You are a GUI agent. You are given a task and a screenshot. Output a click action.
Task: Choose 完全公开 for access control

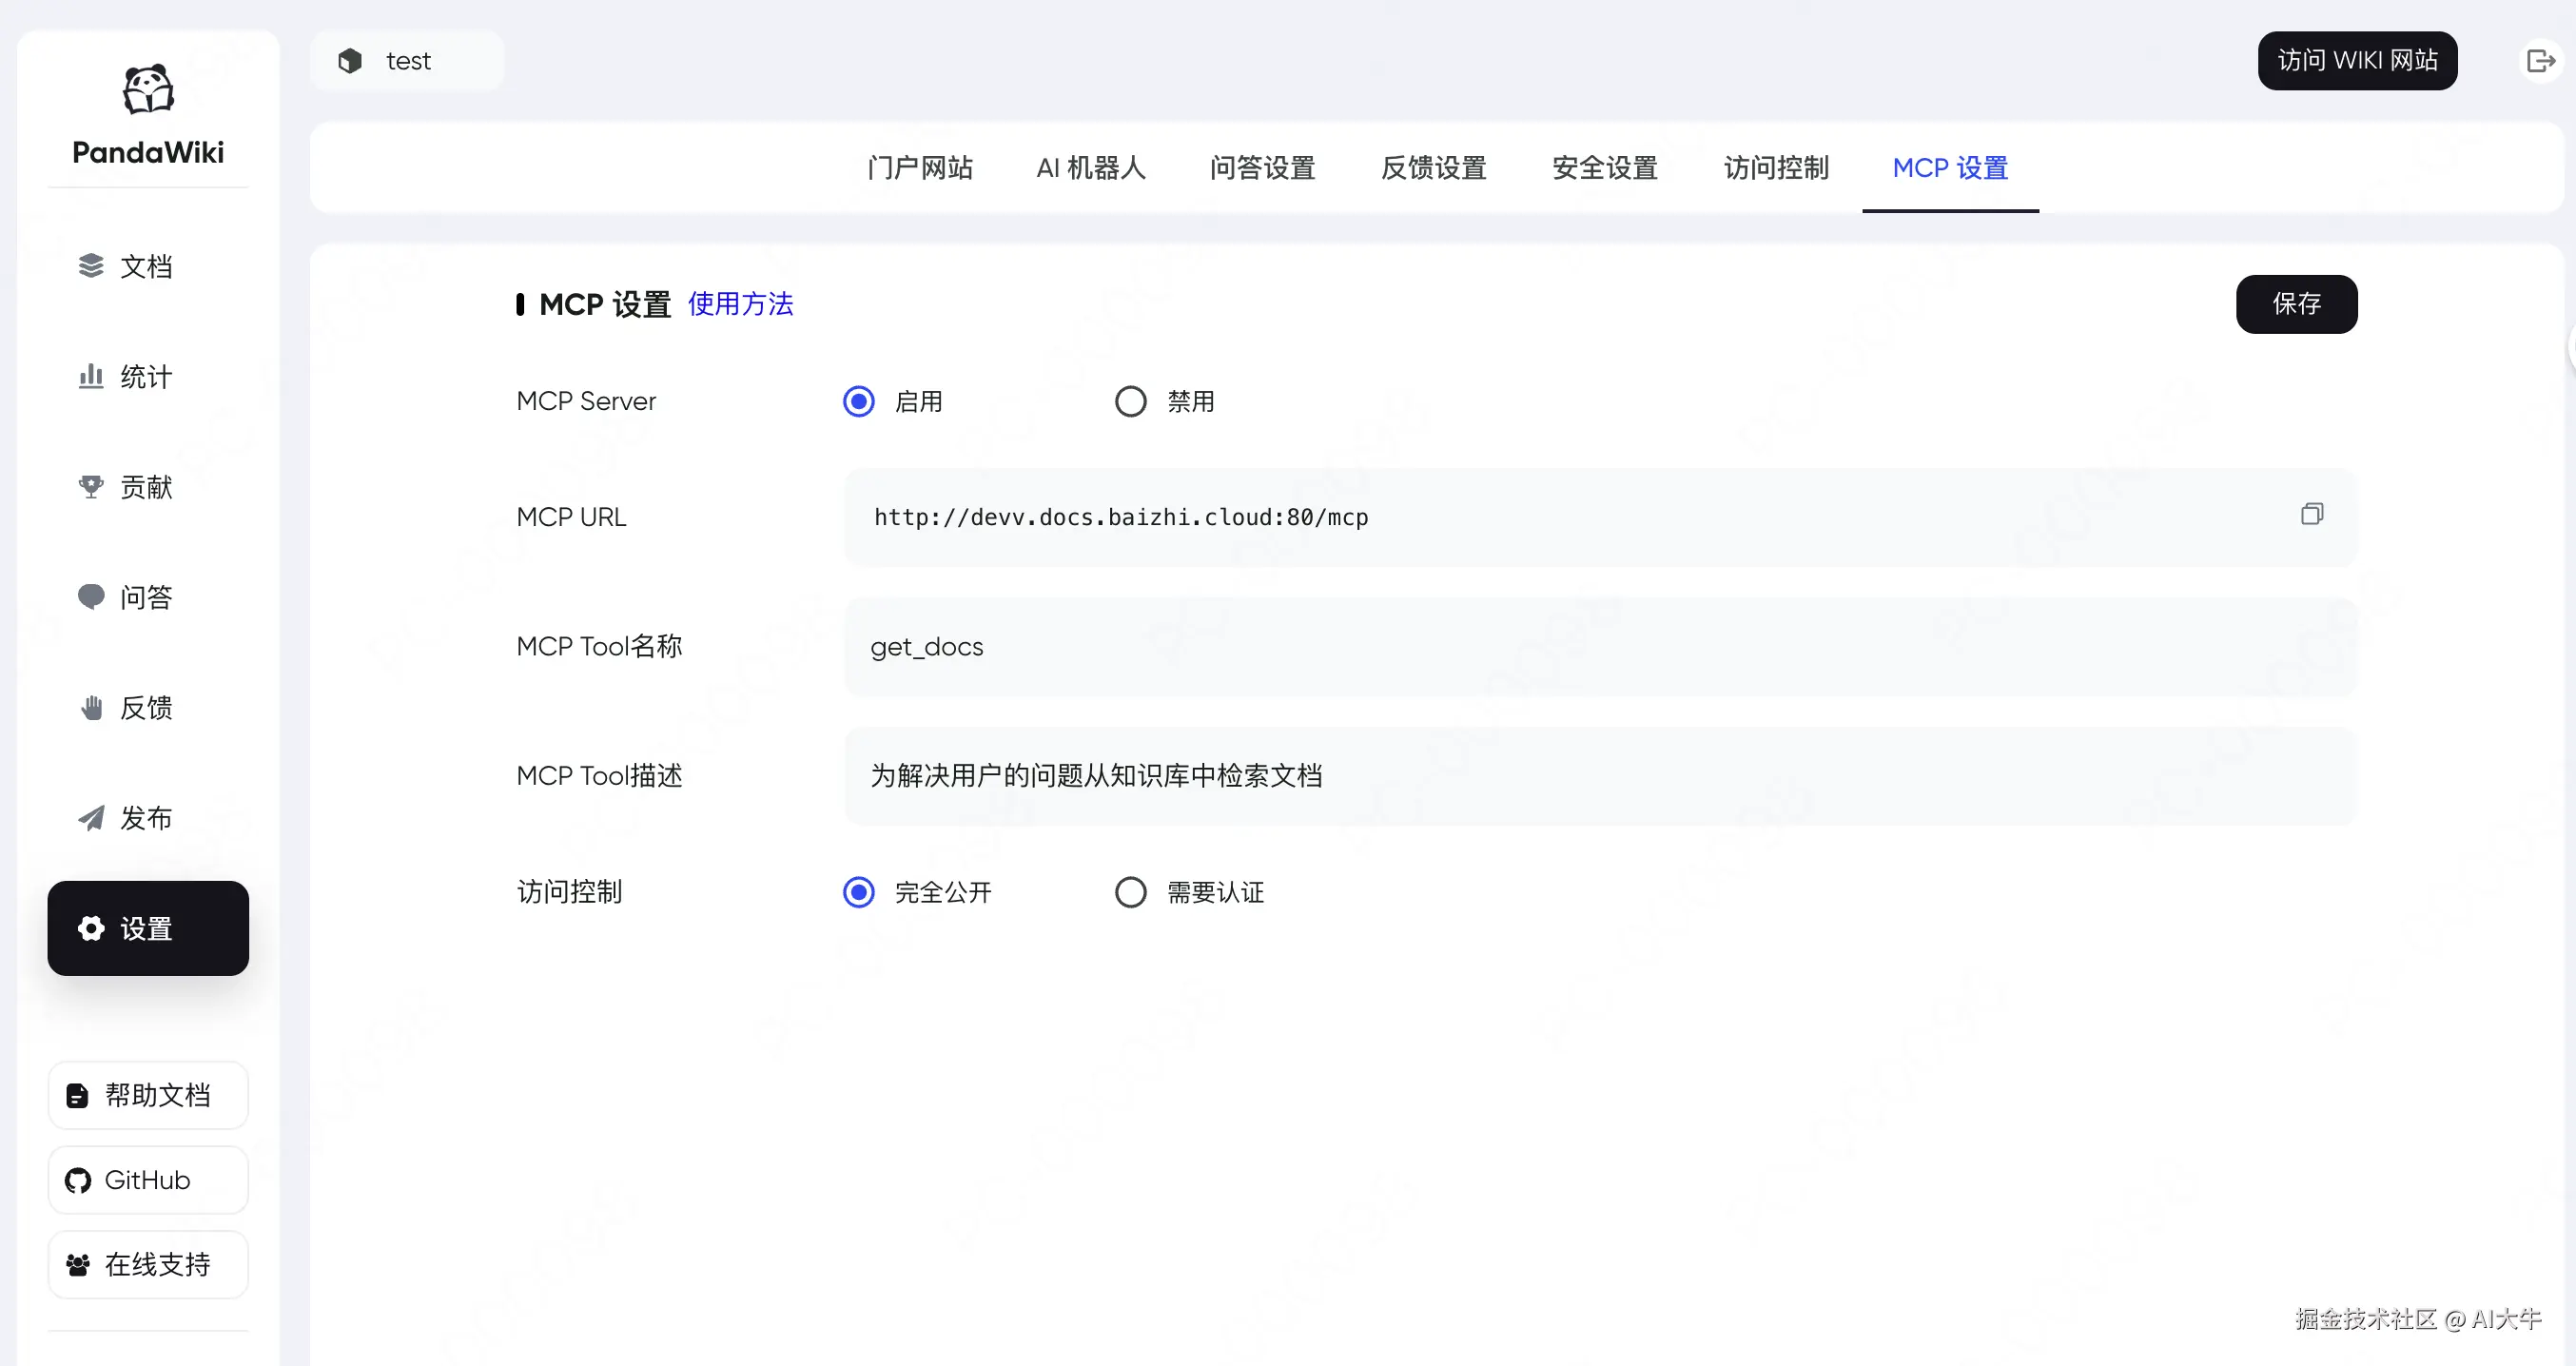(x=859, y=892)
